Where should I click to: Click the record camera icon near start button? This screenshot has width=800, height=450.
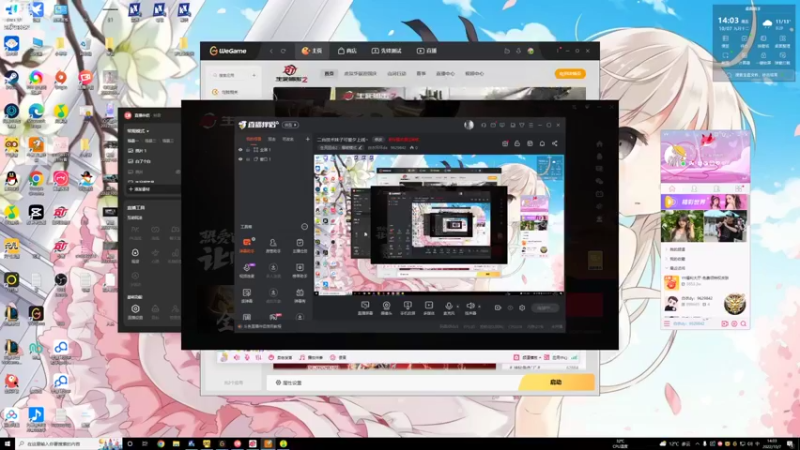pyautogui.click(x=498, y=308)
